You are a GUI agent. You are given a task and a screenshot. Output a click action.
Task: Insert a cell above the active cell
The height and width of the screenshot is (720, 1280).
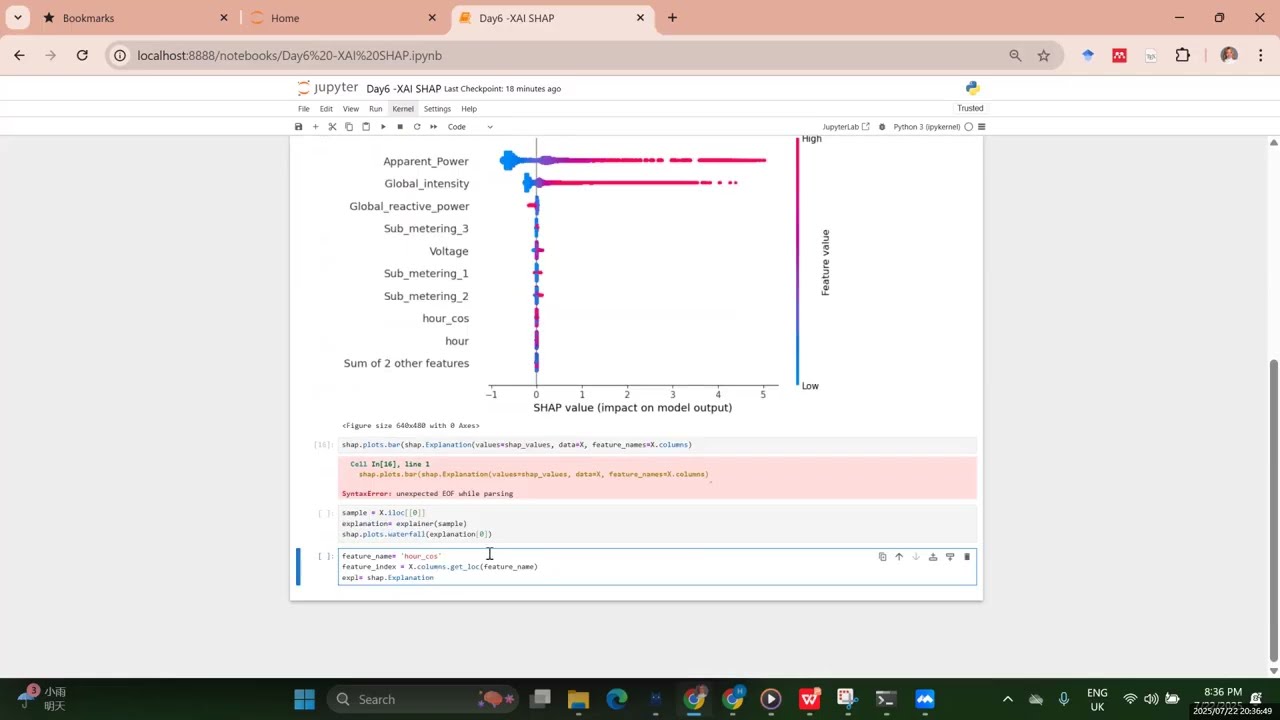933,557
